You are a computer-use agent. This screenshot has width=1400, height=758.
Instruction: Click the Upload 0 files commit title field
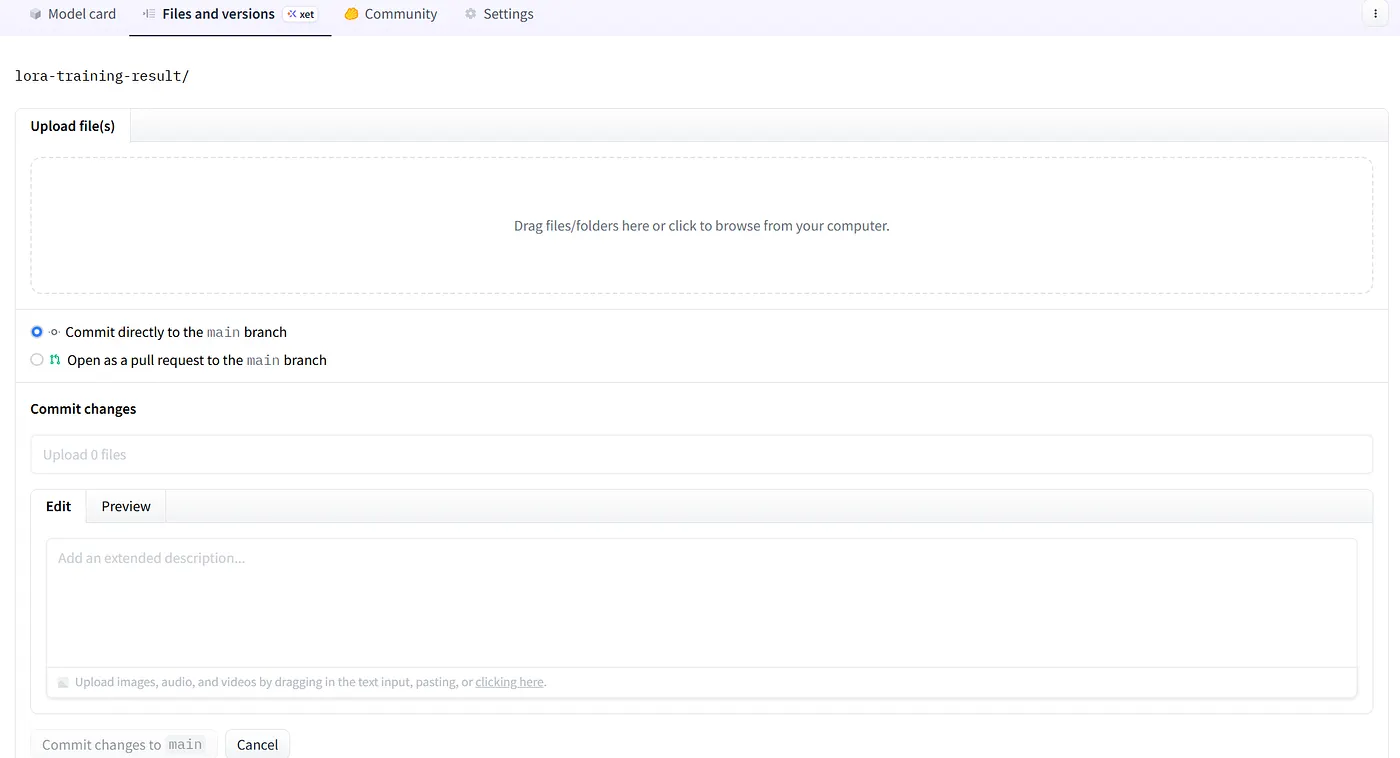click(701, 454)
